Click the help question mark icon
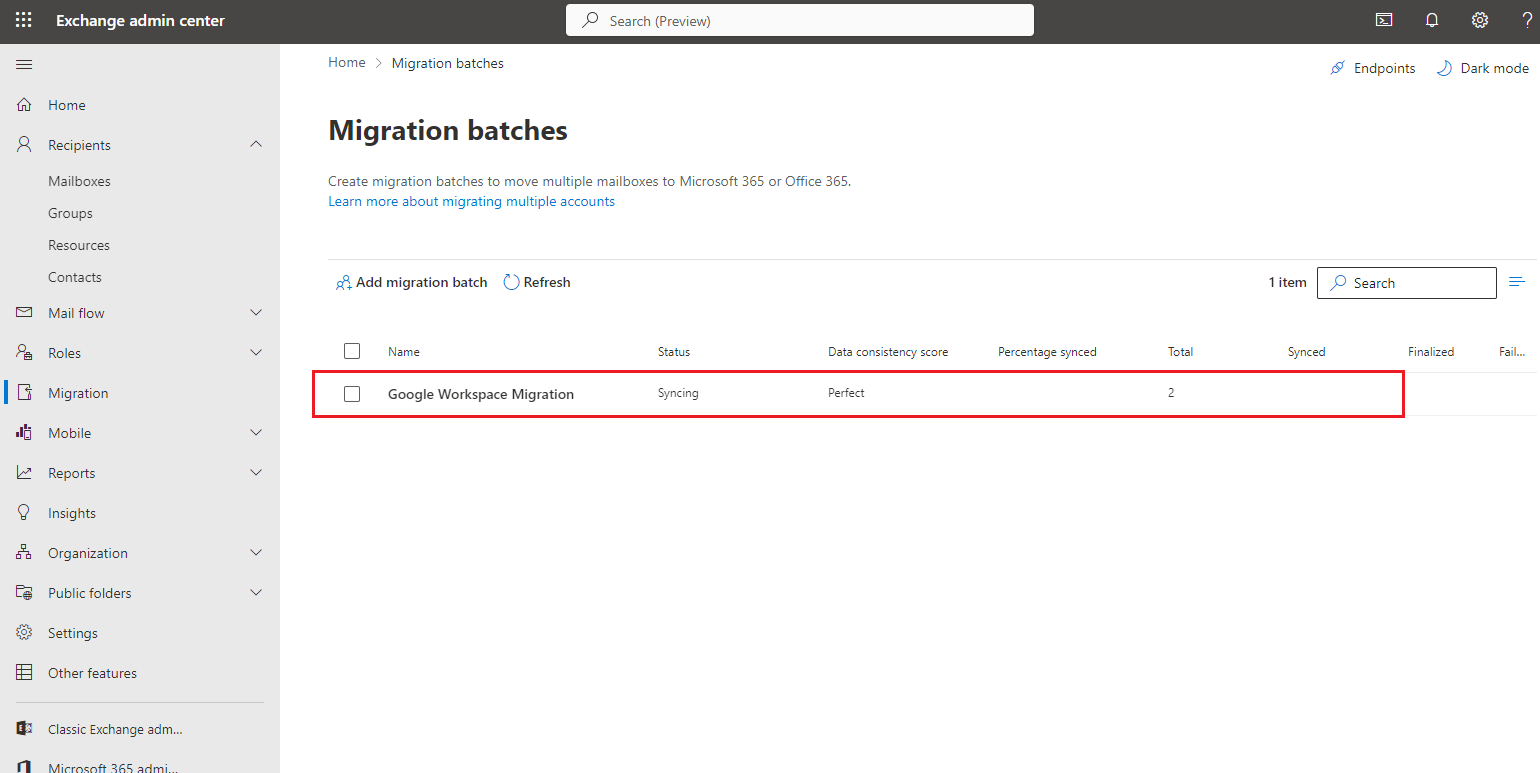The image size is (1540, 773). tap(1526, 20)
